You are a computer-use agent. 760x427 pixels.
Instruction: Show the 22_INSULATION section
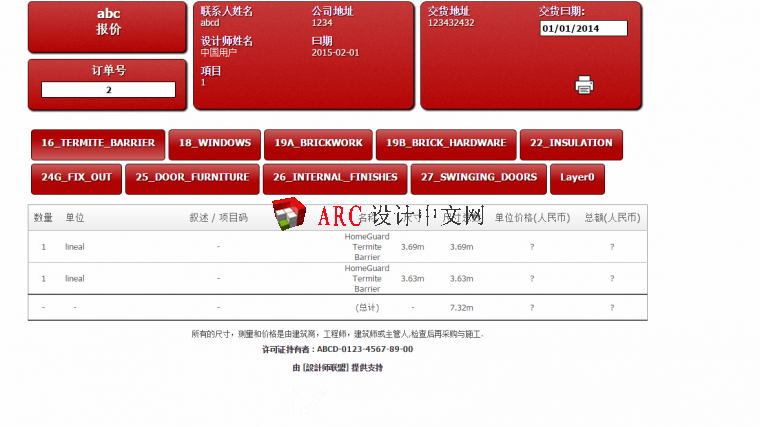(570, 144)
